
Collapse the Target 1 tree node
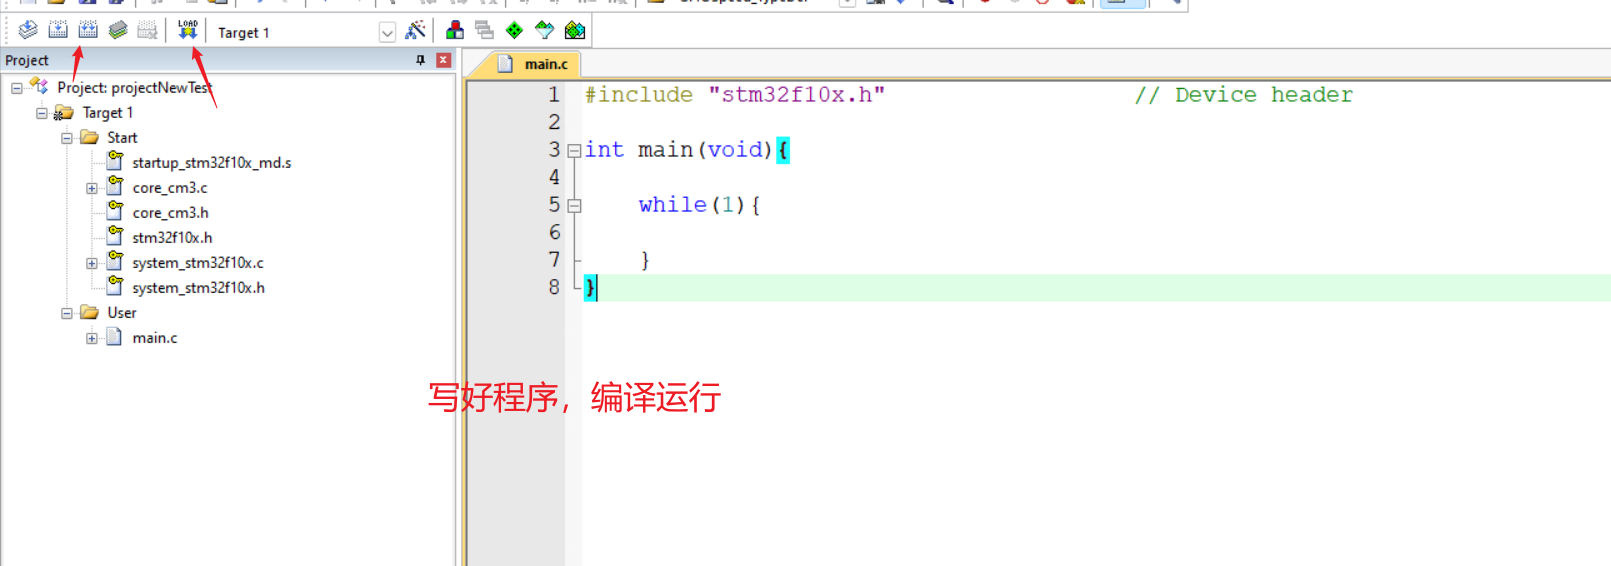pyautogui.click(x=42, y=113)
